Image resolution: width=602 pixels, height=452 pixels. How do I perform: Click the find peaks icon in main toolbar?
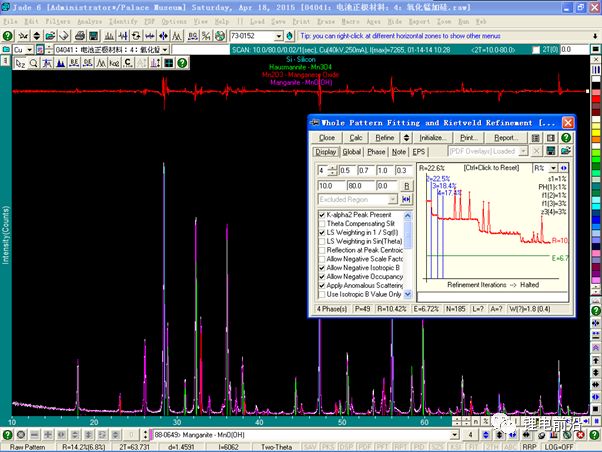(x=109, y=36)
